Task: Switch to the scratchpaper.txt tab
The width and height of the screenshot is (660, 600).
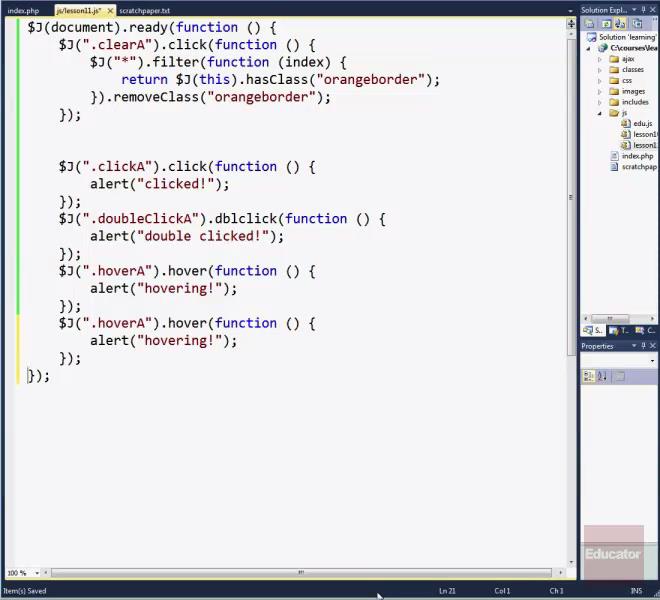Action: [144, 11]
